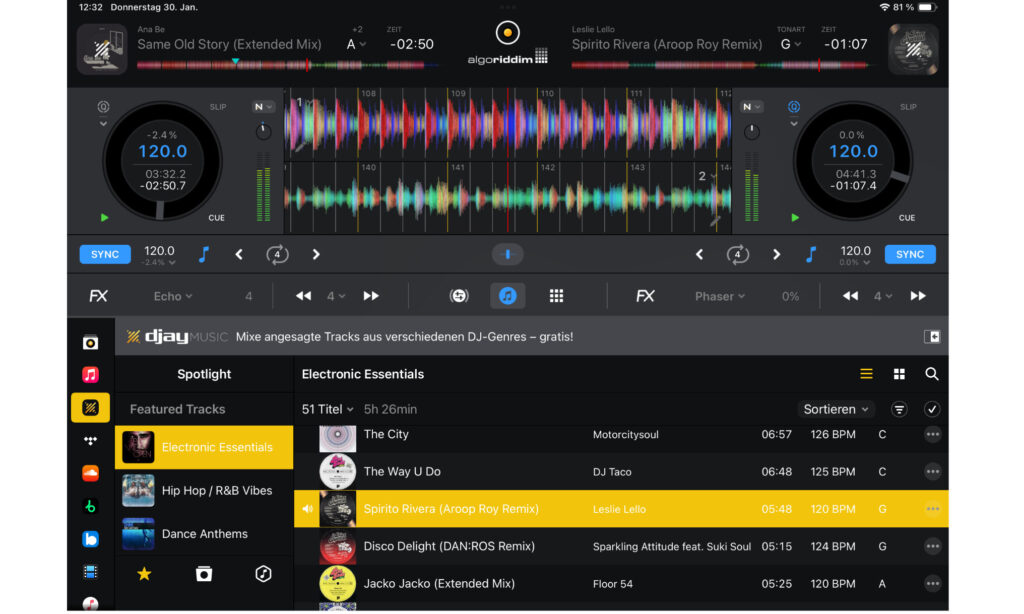The width and height of the screenshot is (1024, 614).
Task: Select Dance Anthems playlist
Action: [204, 534]
